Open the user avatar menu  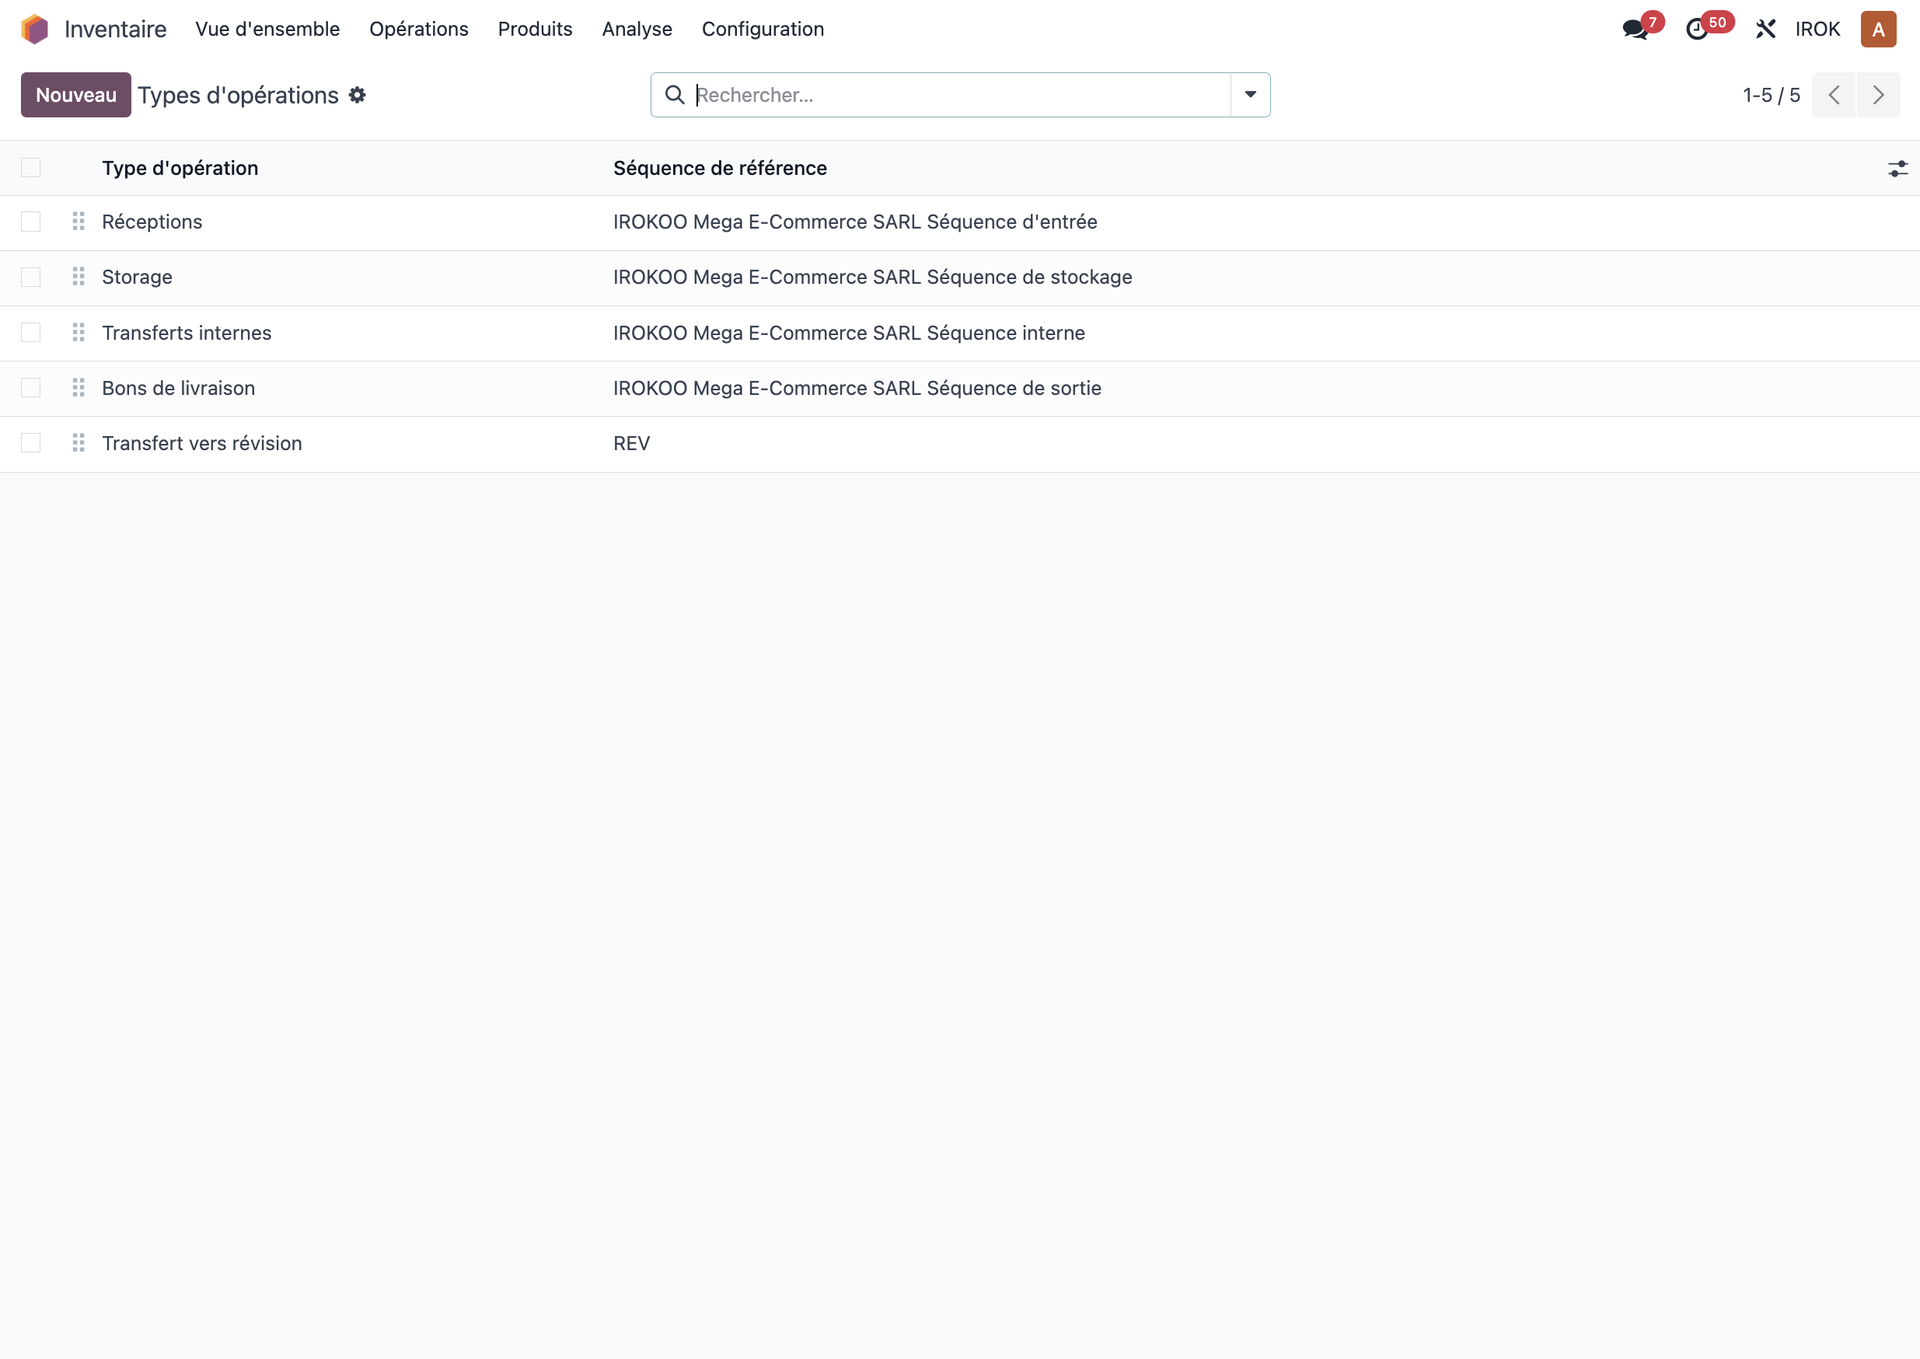[x=1878, y=29]
